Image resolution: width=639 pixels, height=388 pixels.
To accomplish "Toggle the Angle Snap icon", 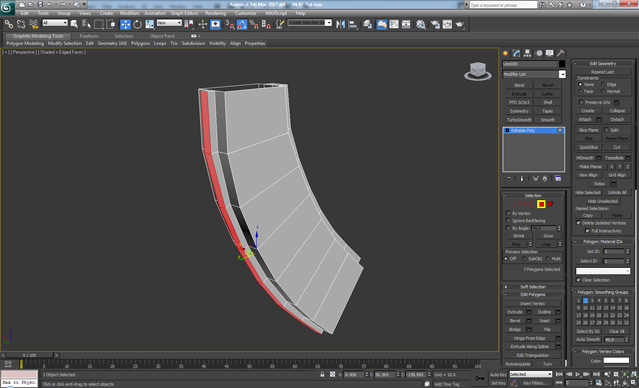I will point(242,24).
